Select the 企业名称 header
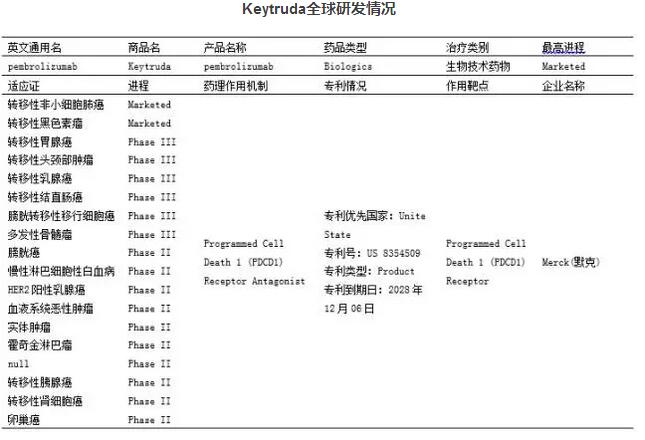The image size is (645, 440). [563, 86]
